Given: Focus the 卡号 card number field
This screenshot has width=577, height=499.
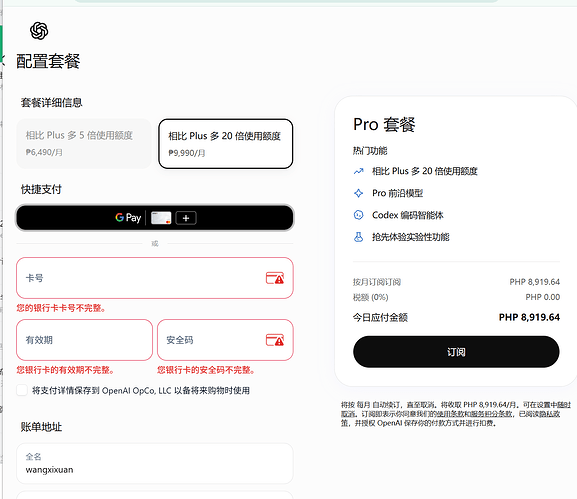Looking at the screenshot, I should click(155, 278).
